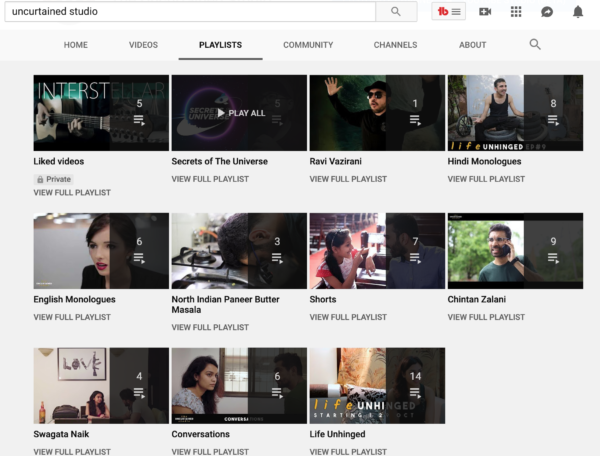Click the 'Shorts' playlist title

point(323,300)
